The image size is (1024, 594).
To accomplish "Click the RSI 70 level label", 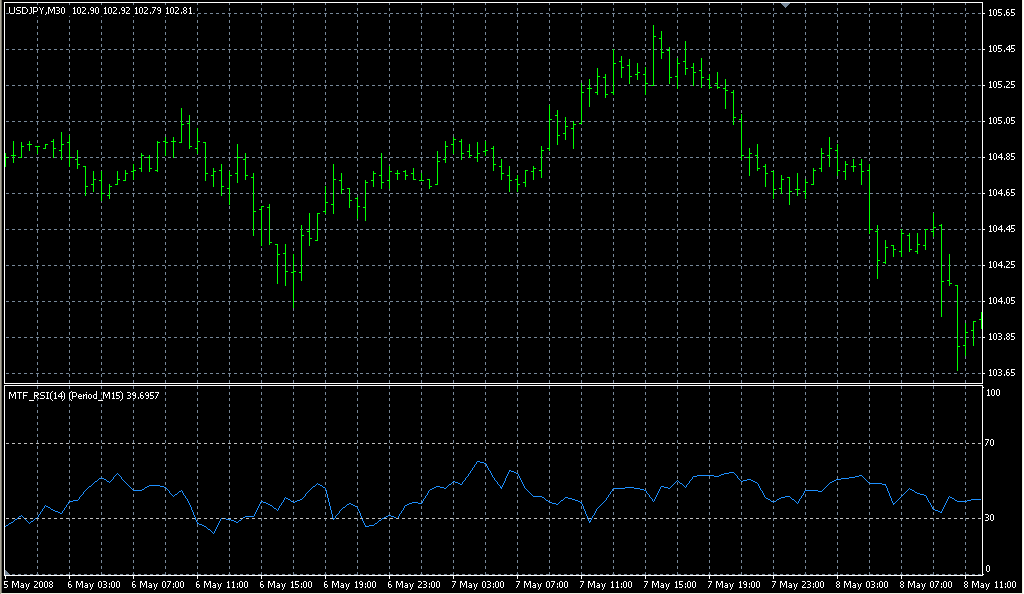I will (x=992, y=441).
